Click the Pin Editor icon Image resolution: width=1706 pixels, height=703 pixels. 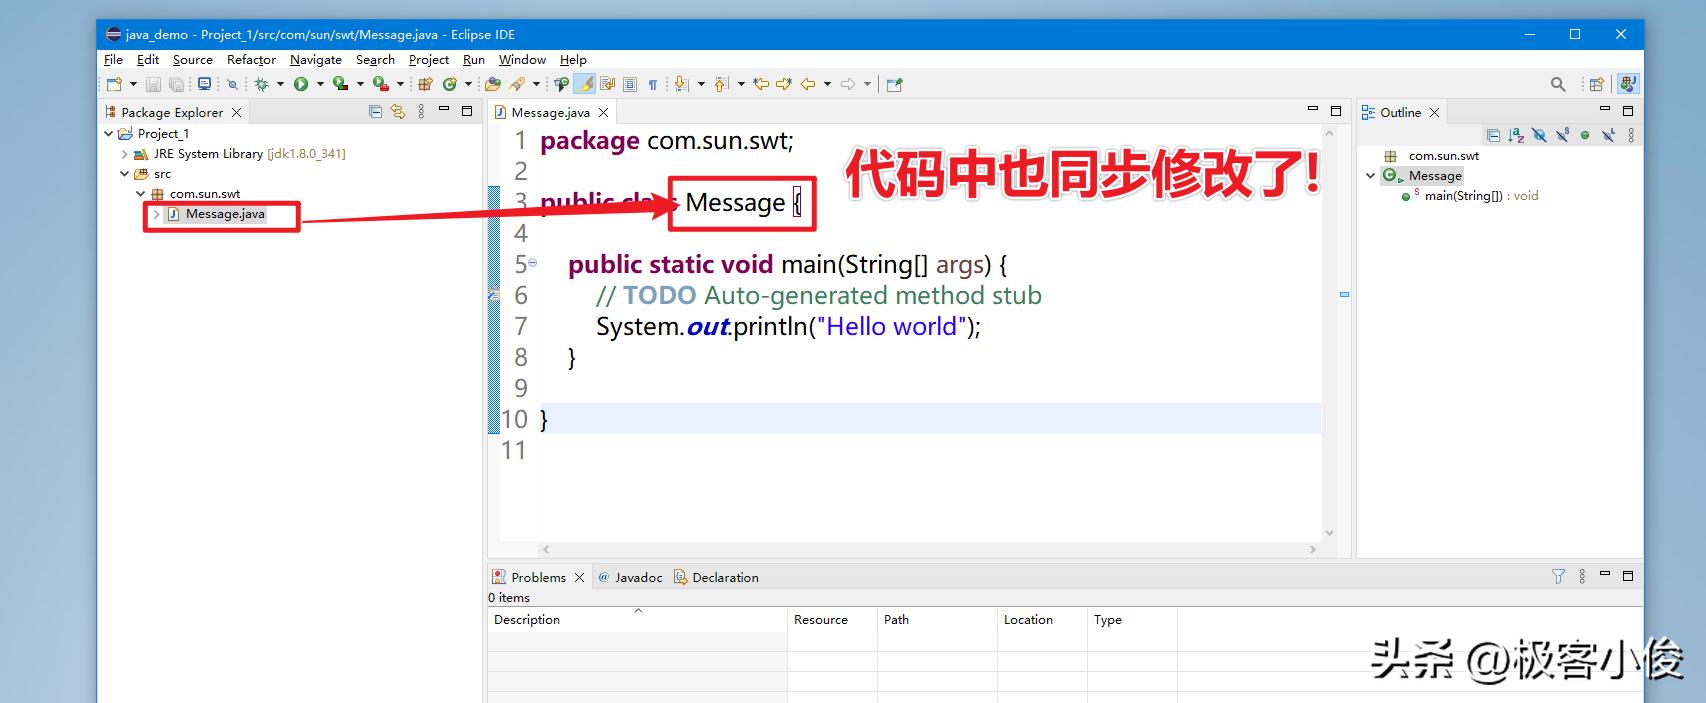[x=894, y=84]
